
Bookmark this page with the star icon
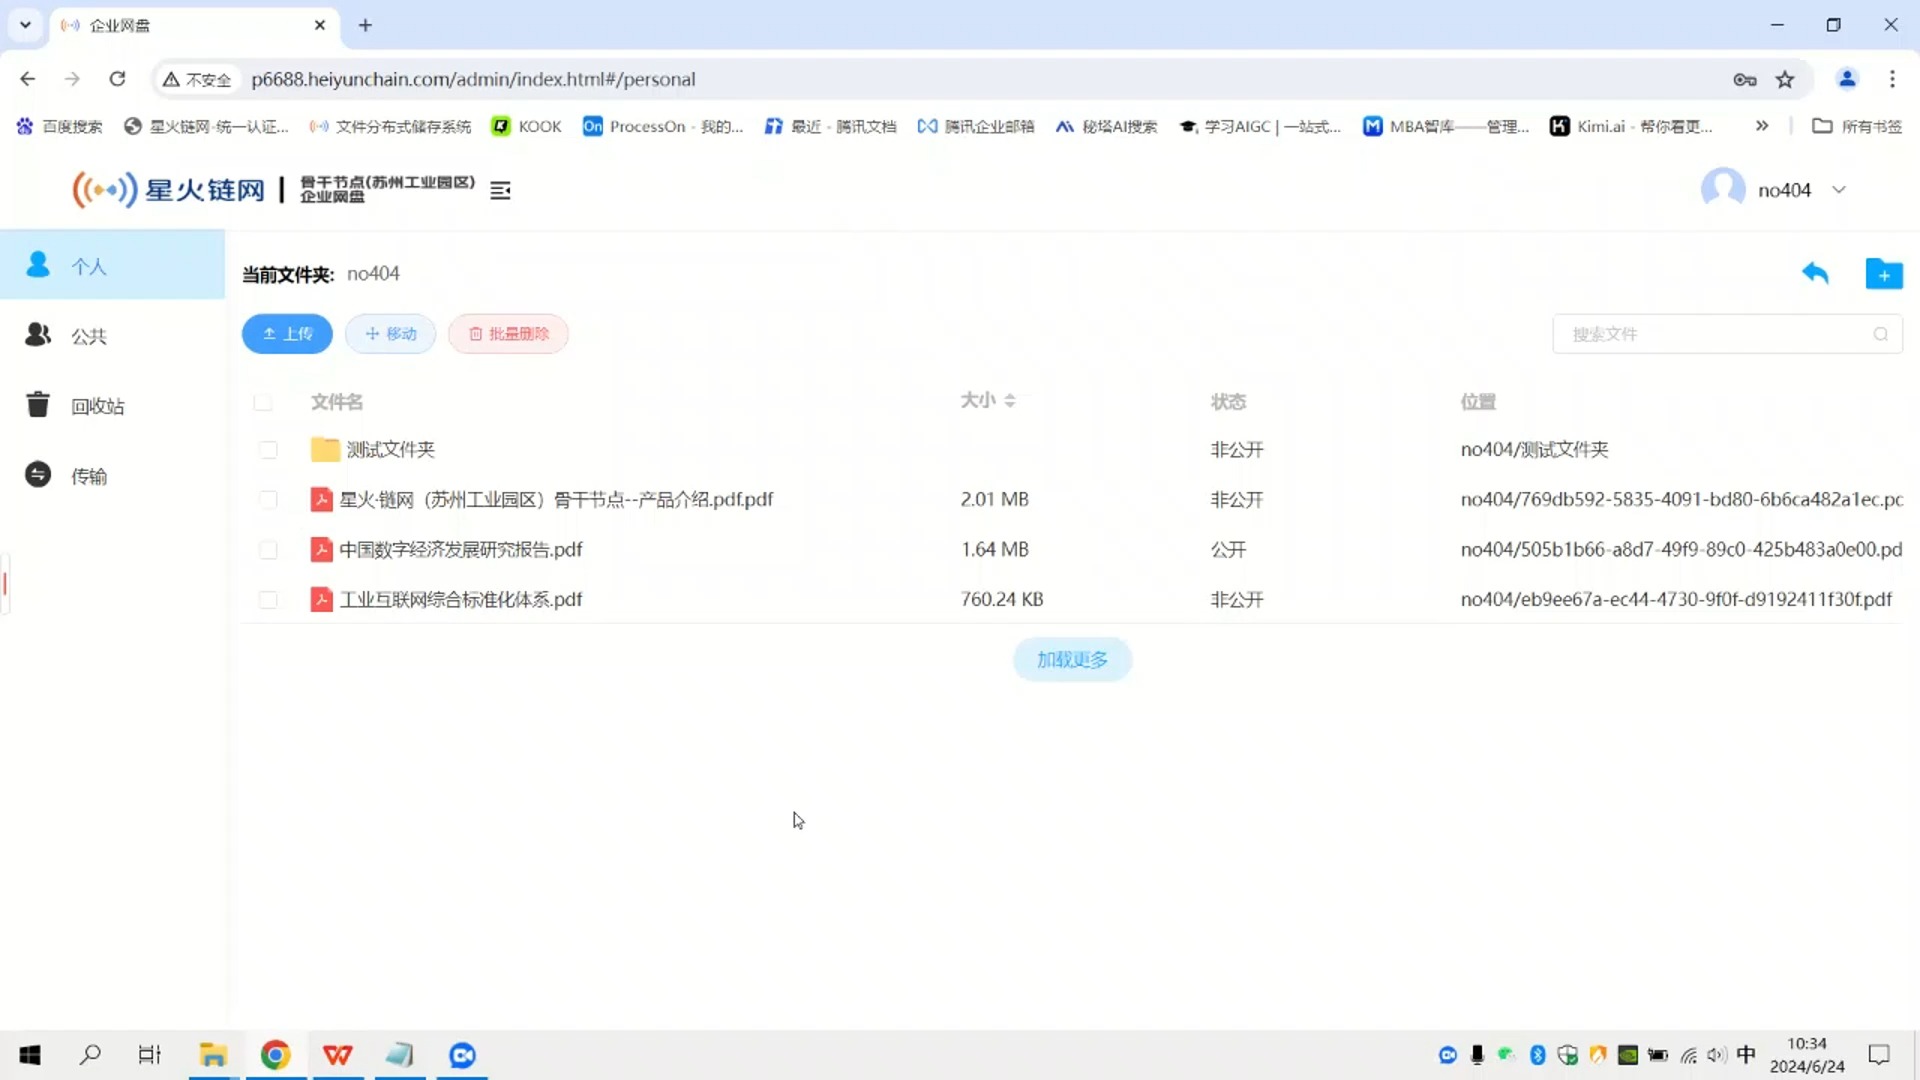tap(1785, 79)
